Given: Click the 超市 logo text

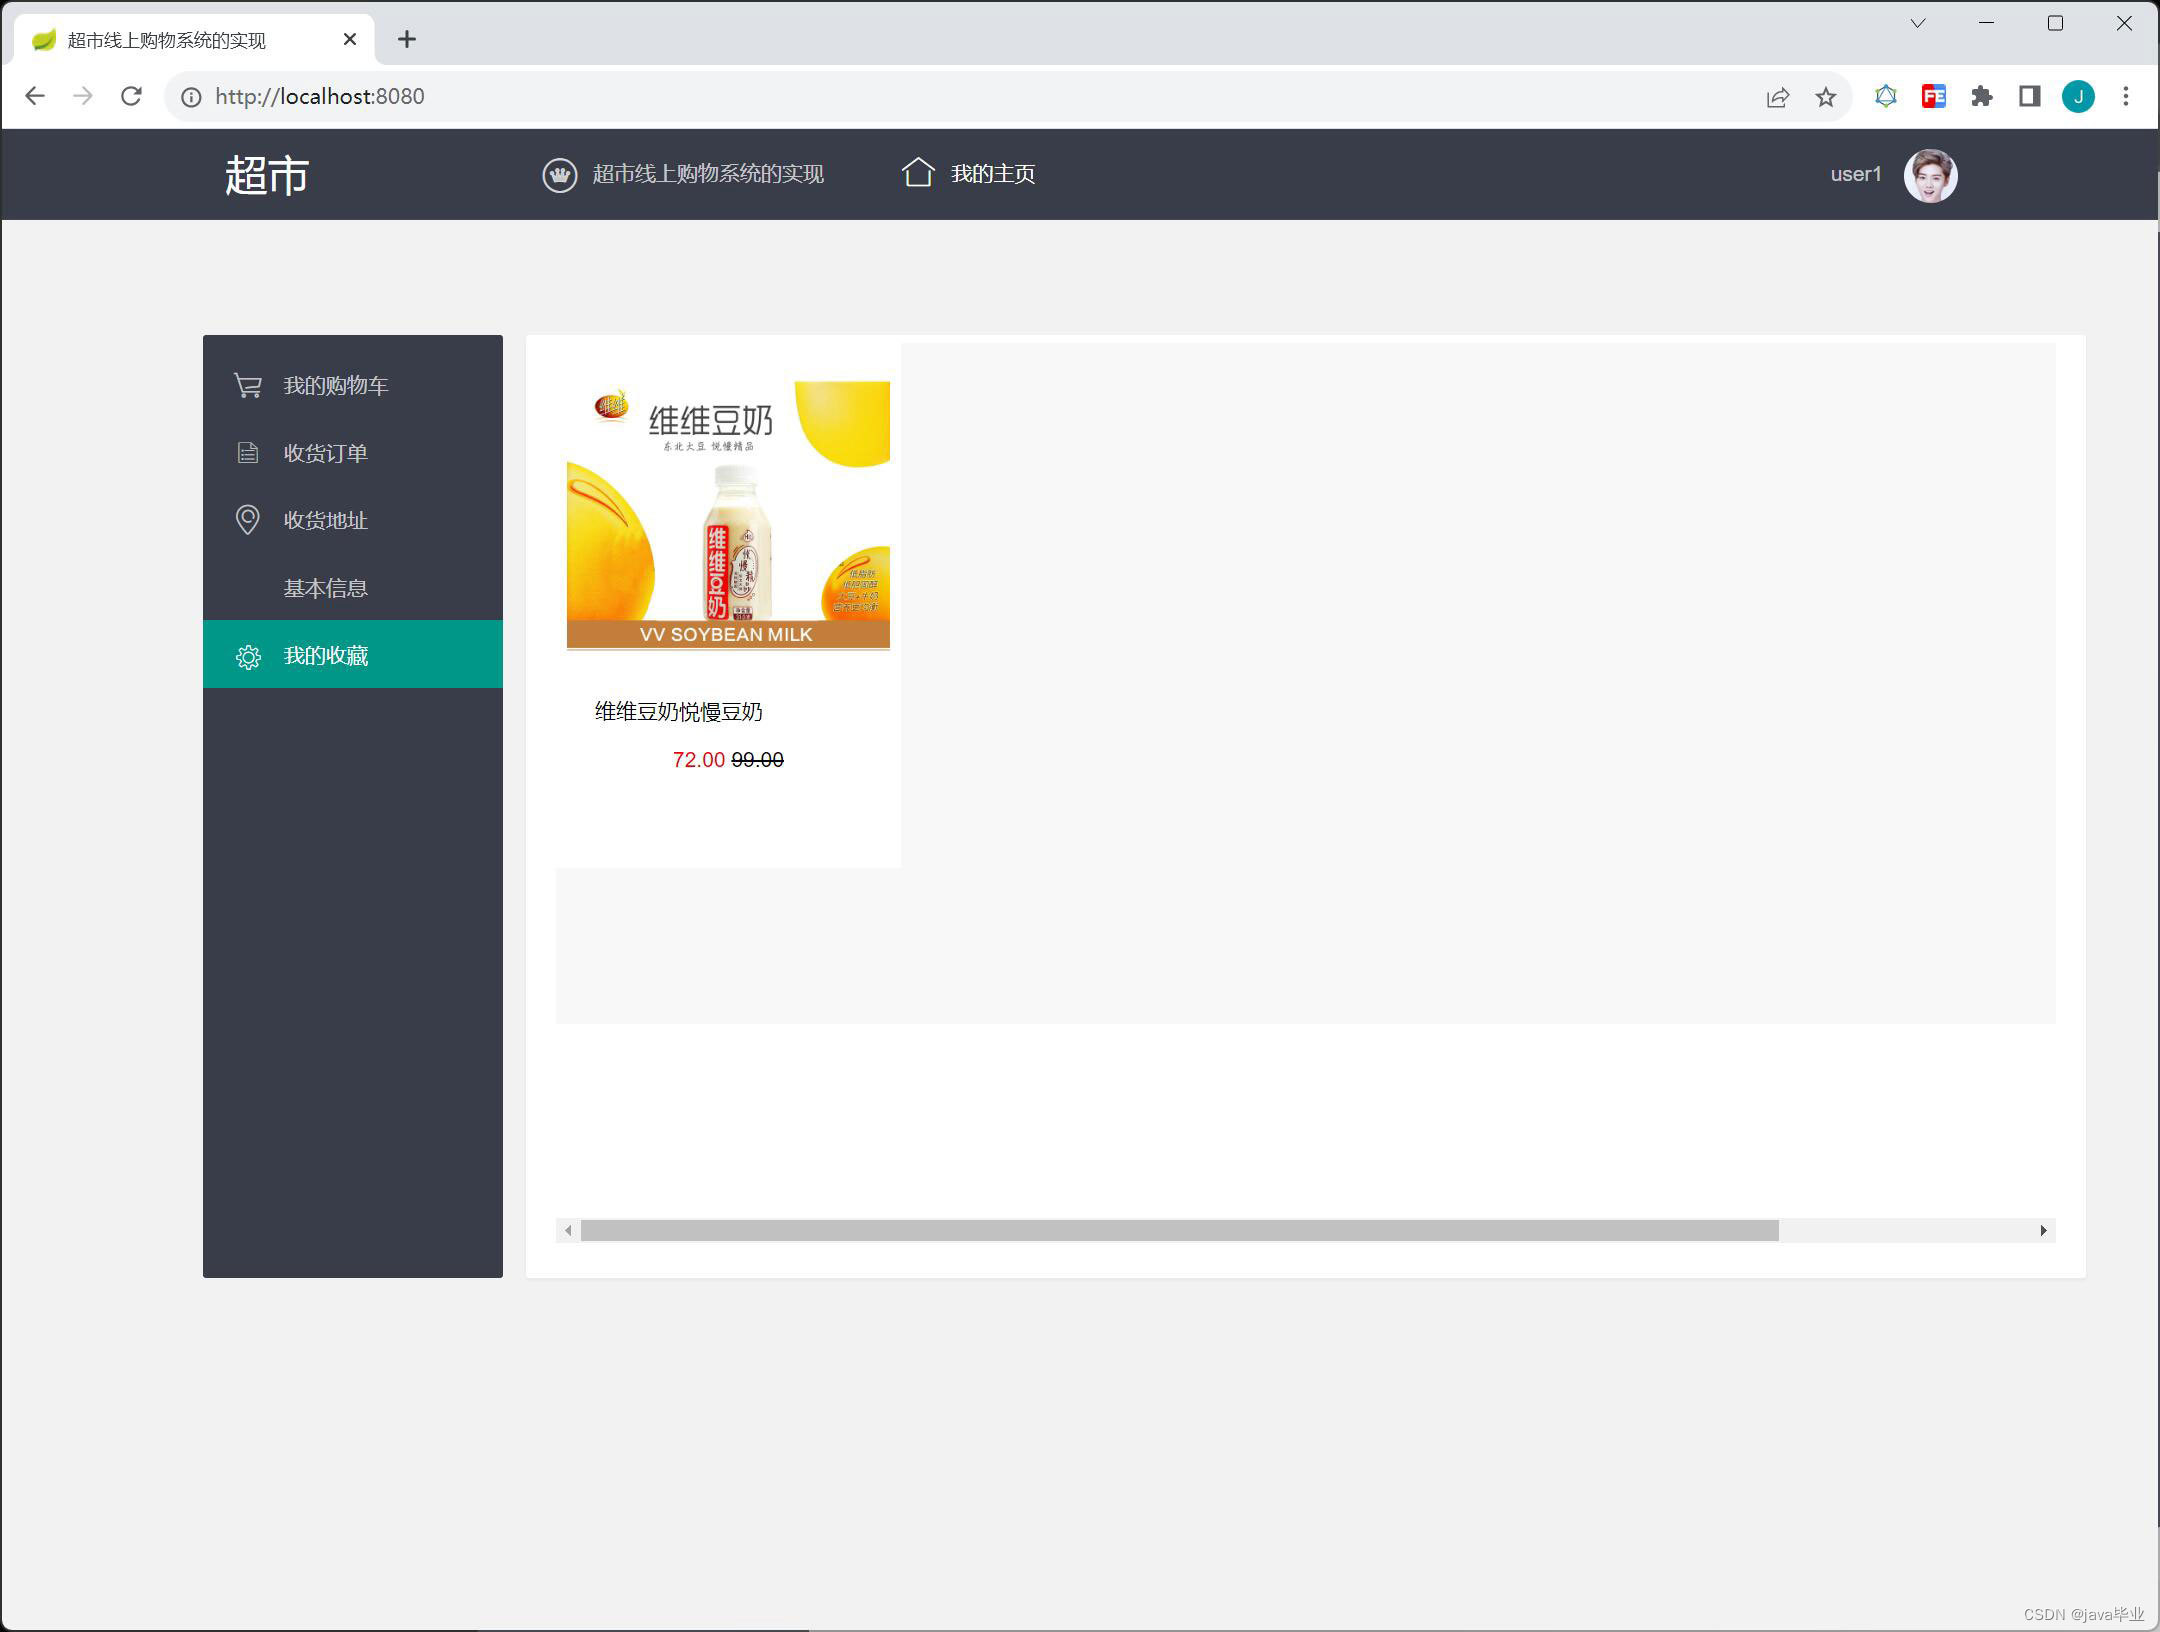Looking at the screenshot, I should coord(267,175).
